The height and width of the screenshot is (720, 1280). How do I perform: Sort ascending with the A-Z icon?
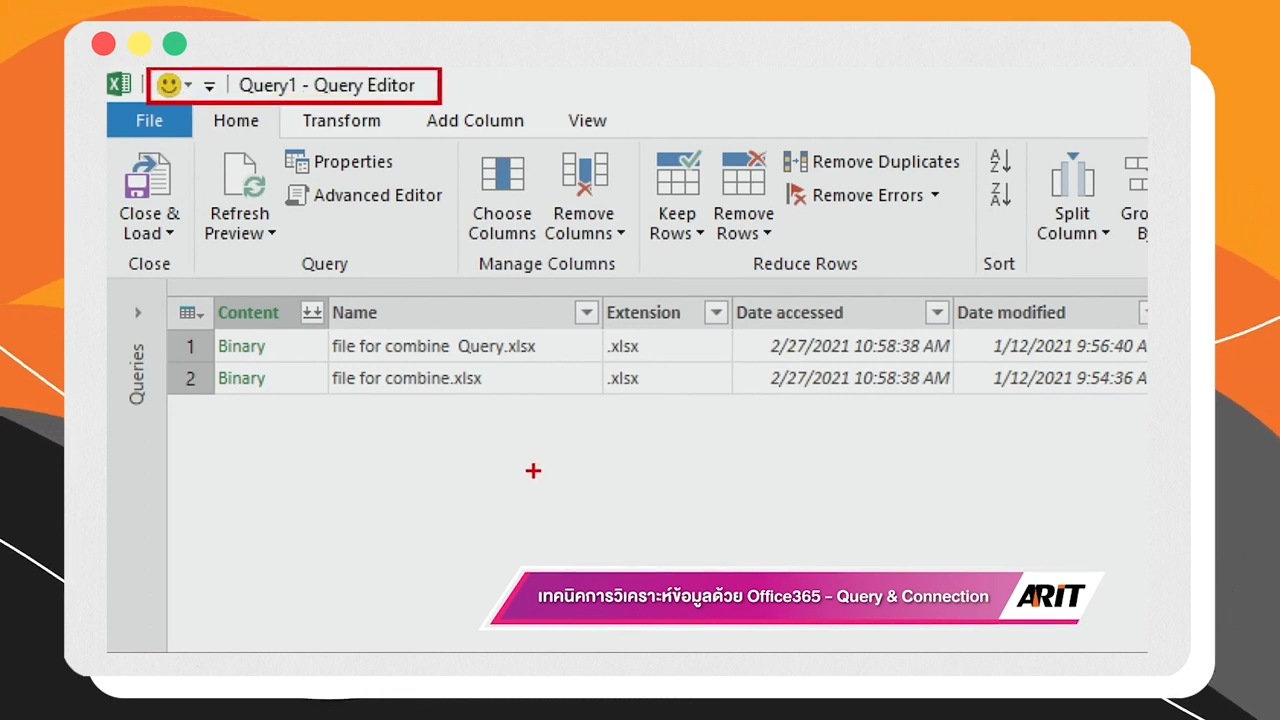point(999,161)
